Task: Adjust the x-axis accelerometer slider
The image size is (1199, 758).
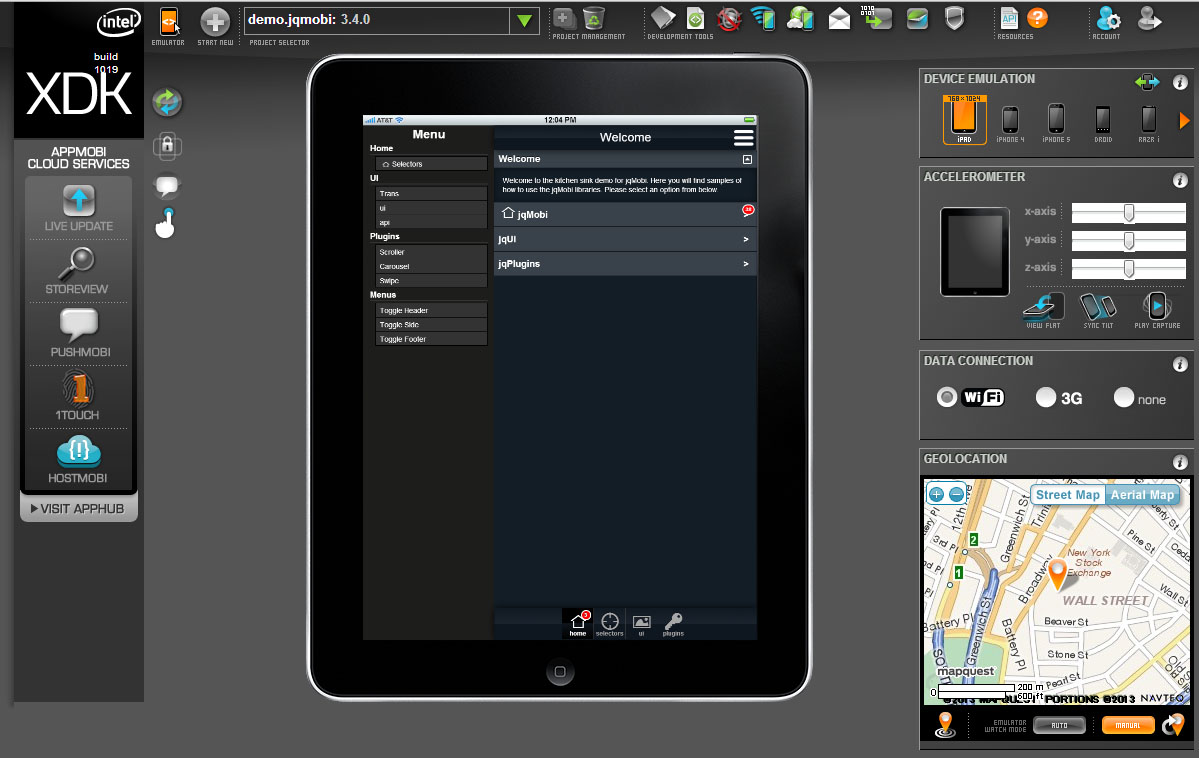Action: 1129,213
